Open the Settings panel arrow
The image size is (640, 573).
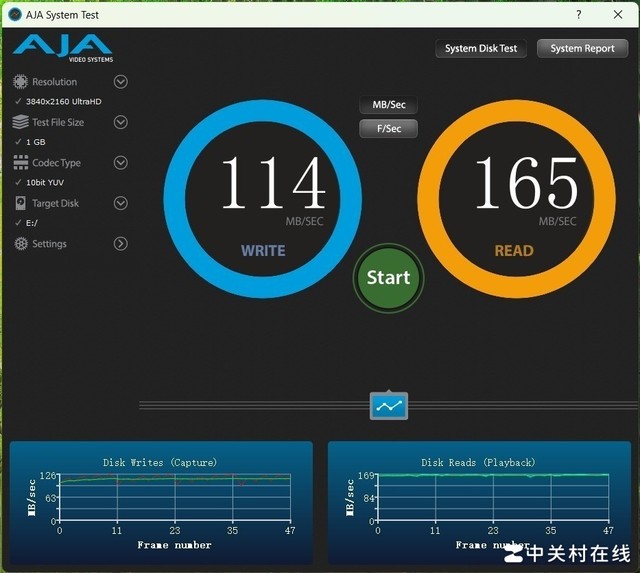pos(120,244)
